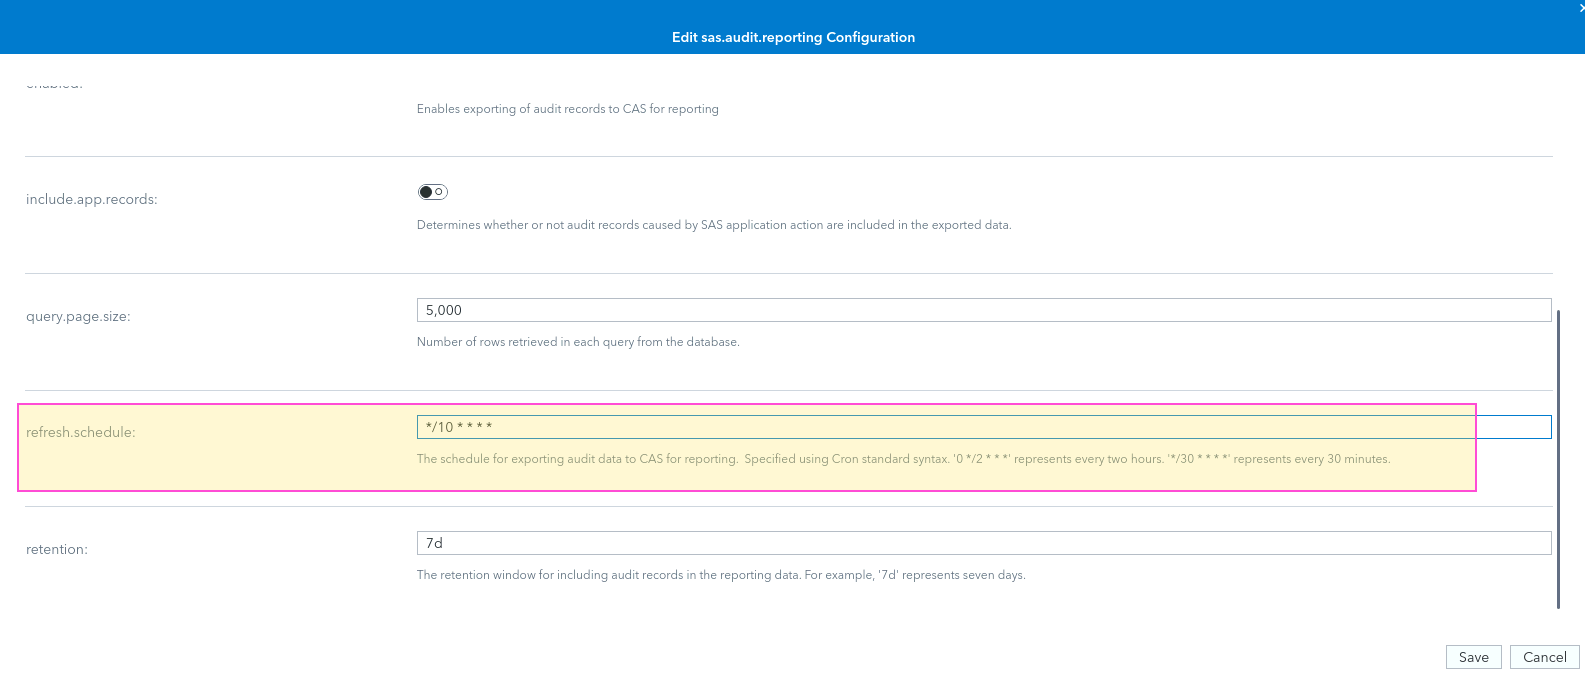Click the Cron syntax schedule description text
This screenshot has width=1585, height=678.
(902, 459)
